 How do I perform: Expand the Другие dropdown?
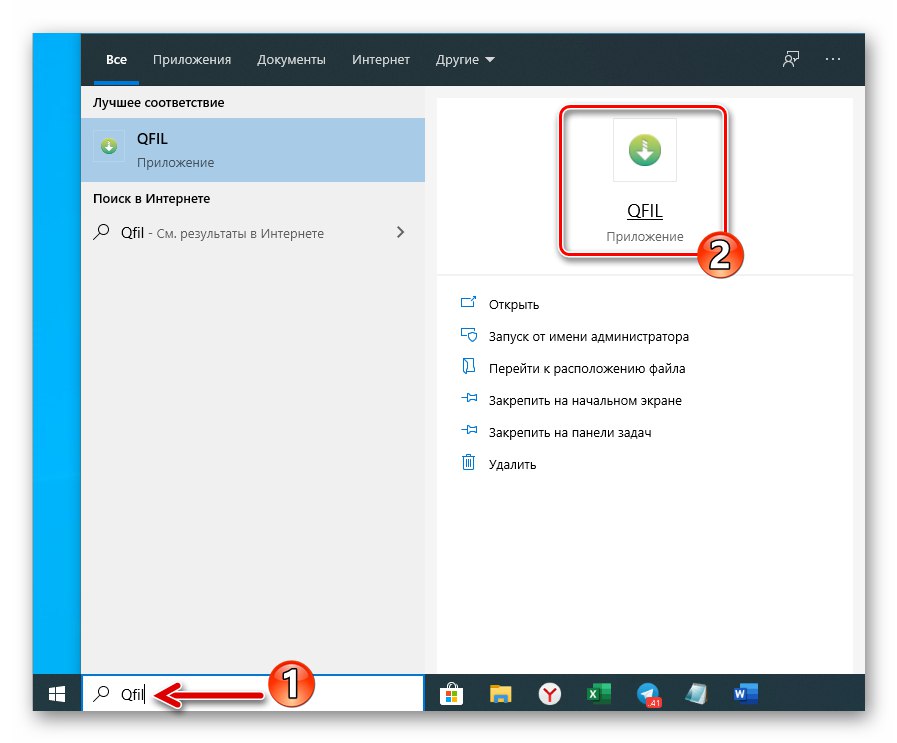(x=465, y=59)
